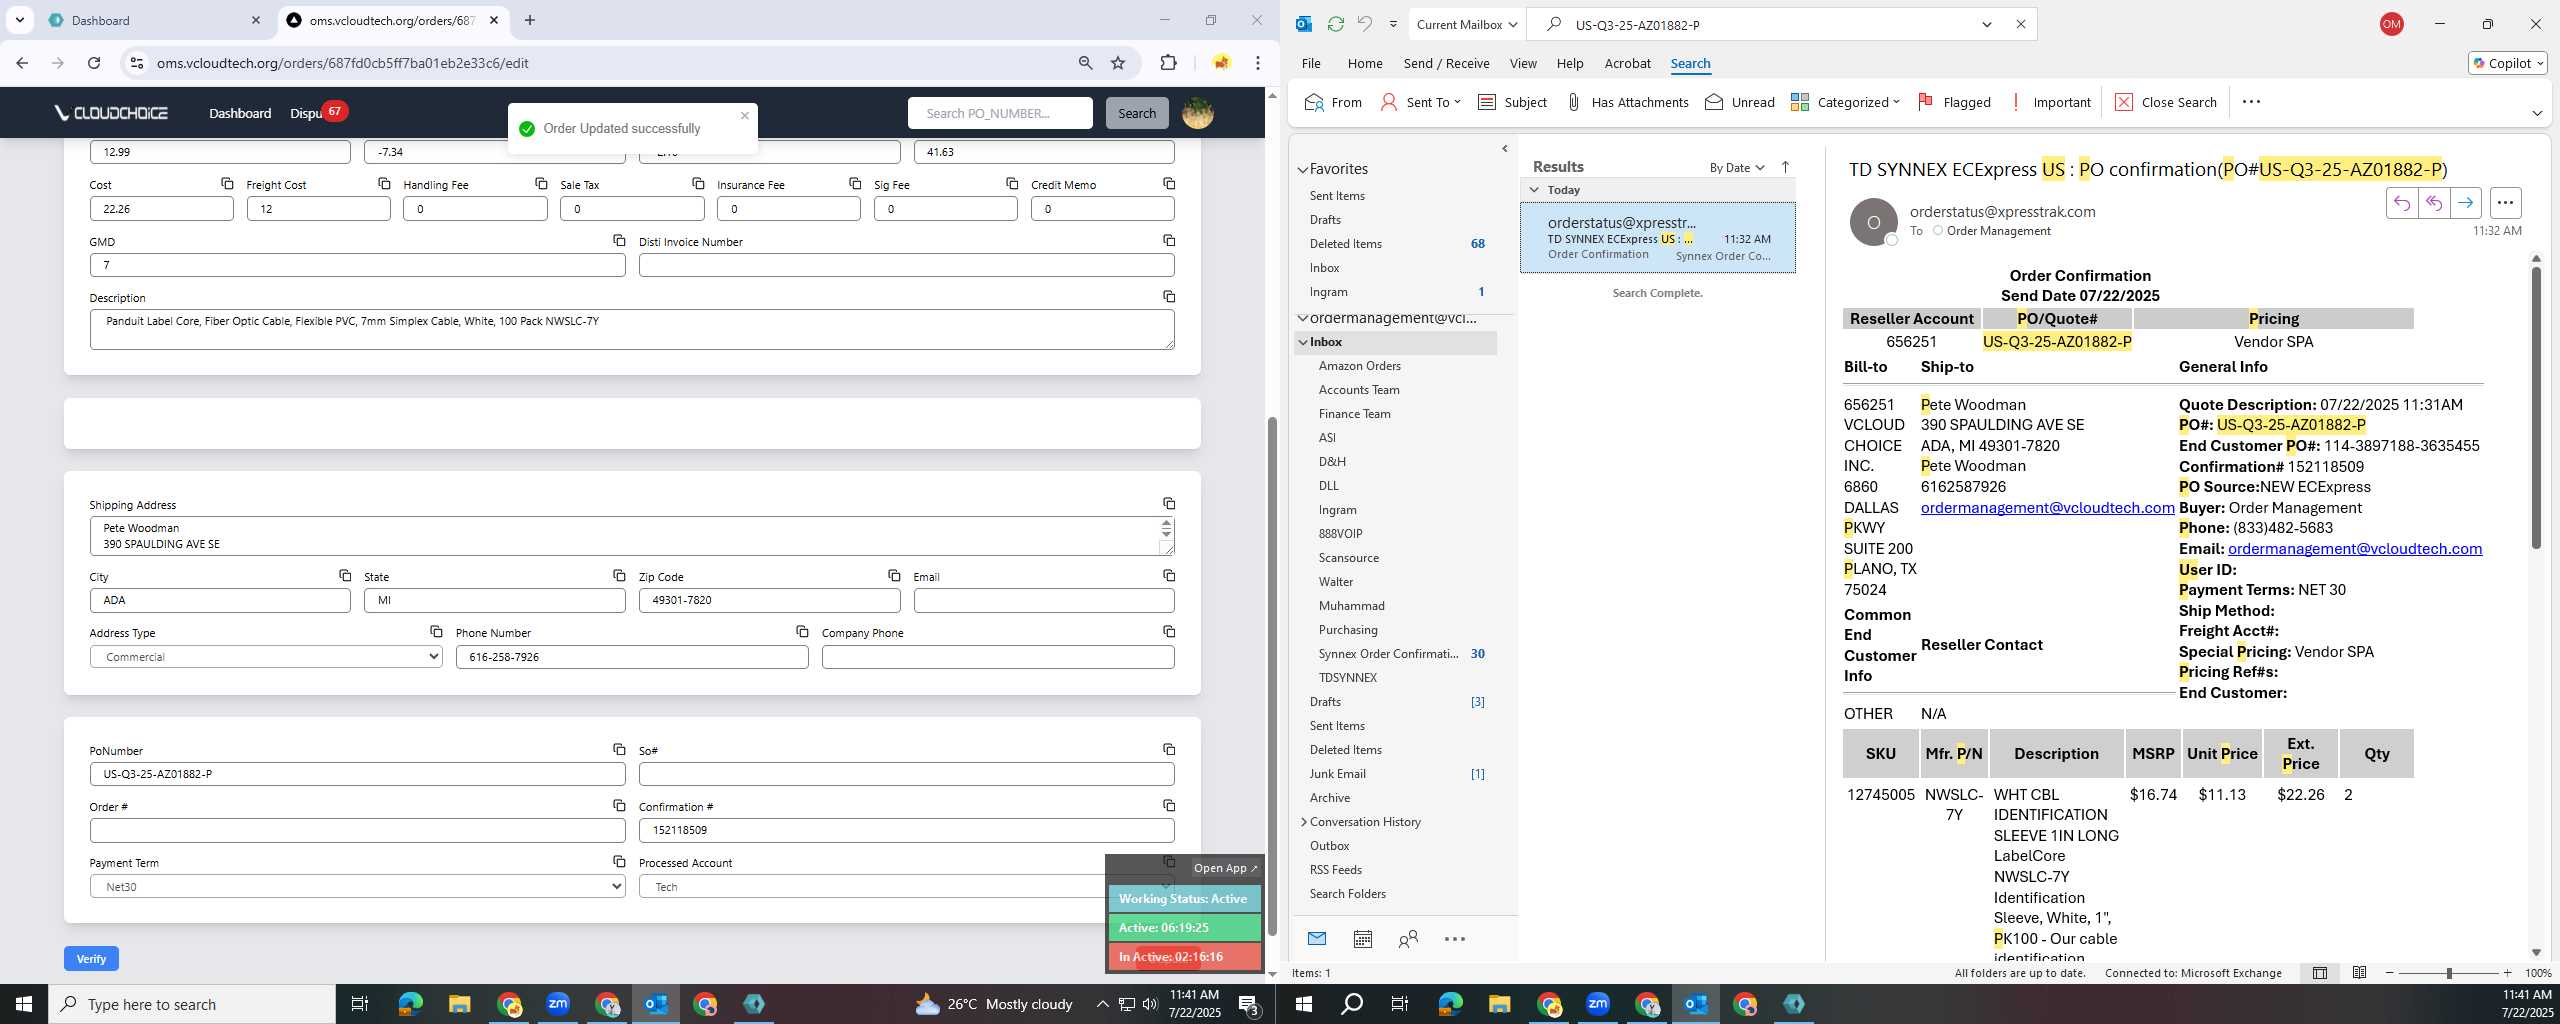Viewport: 2560px width, 1024px height.
Task: Open Outlook People view icon
Action: pyautogui.click(x=1408, y=938)
